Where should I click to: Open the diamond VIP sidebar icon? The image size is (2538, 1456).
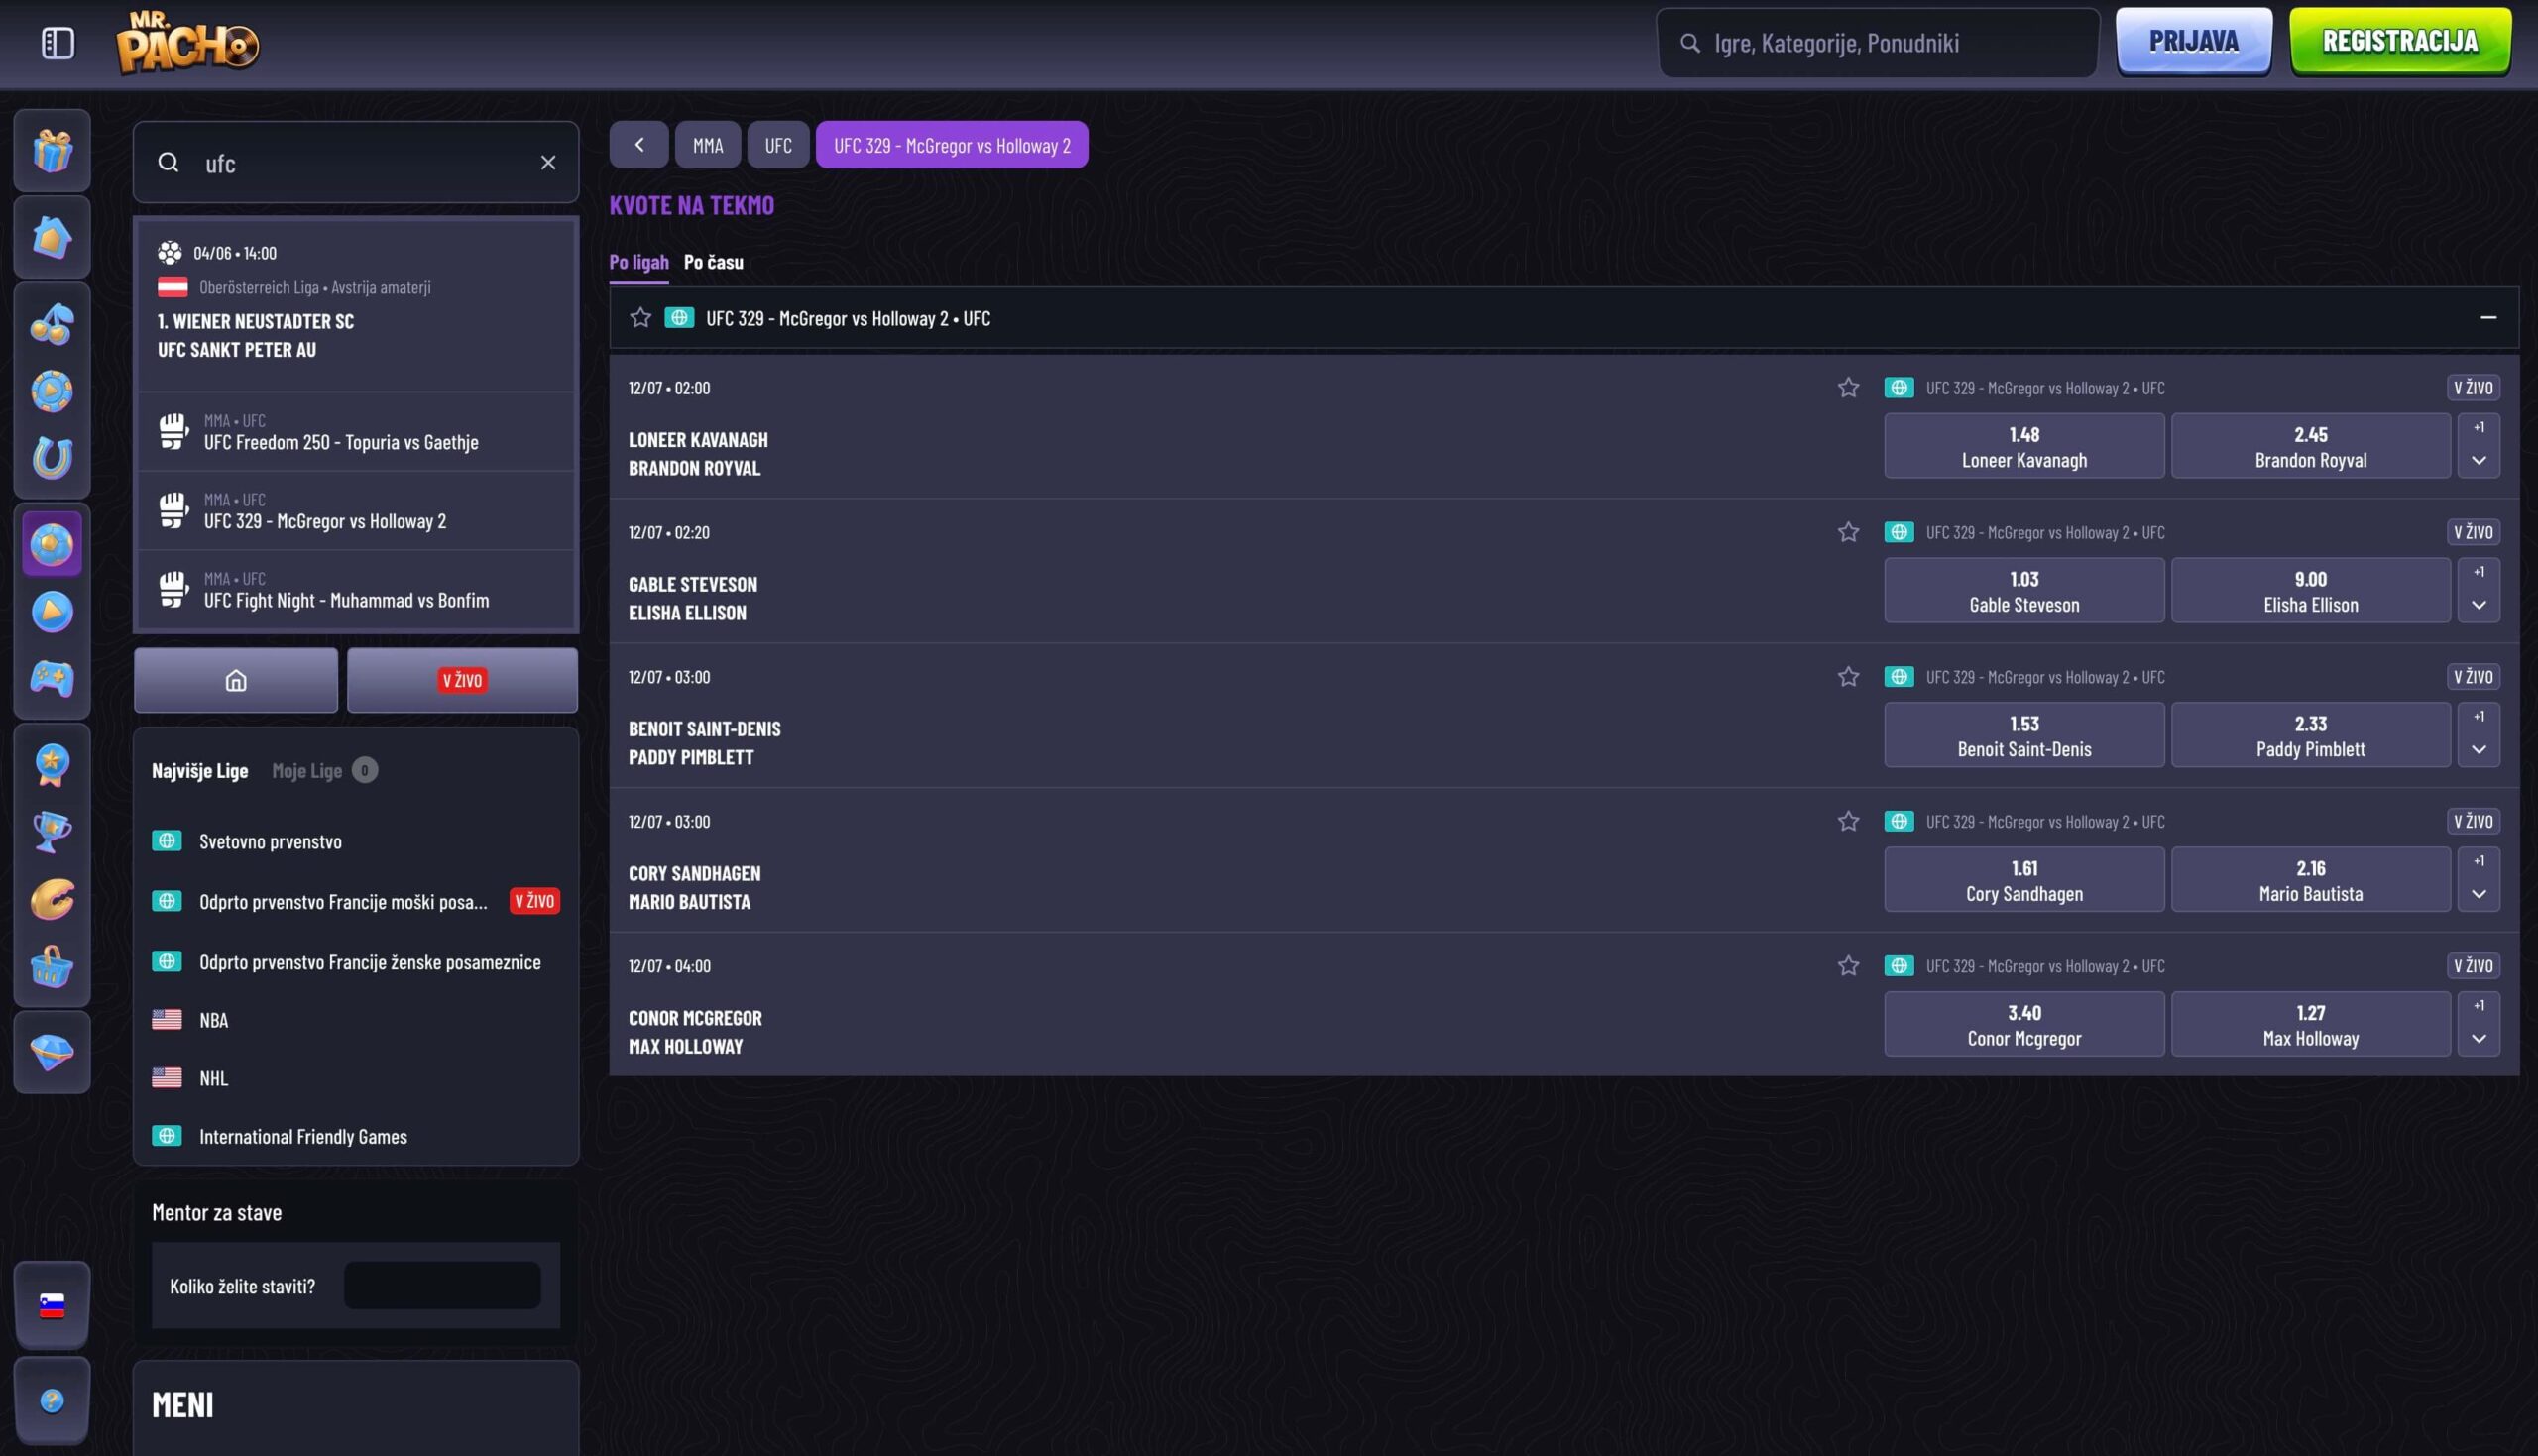52,1052
